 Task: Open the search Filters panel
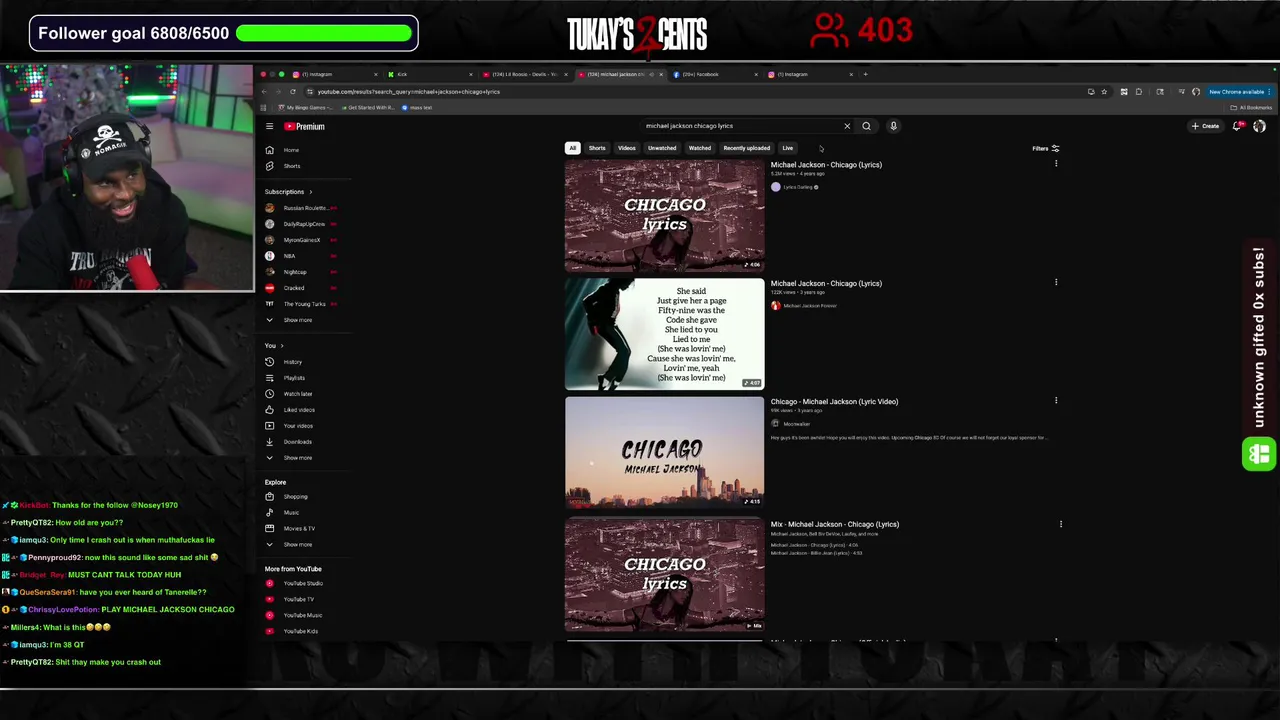1046,149
